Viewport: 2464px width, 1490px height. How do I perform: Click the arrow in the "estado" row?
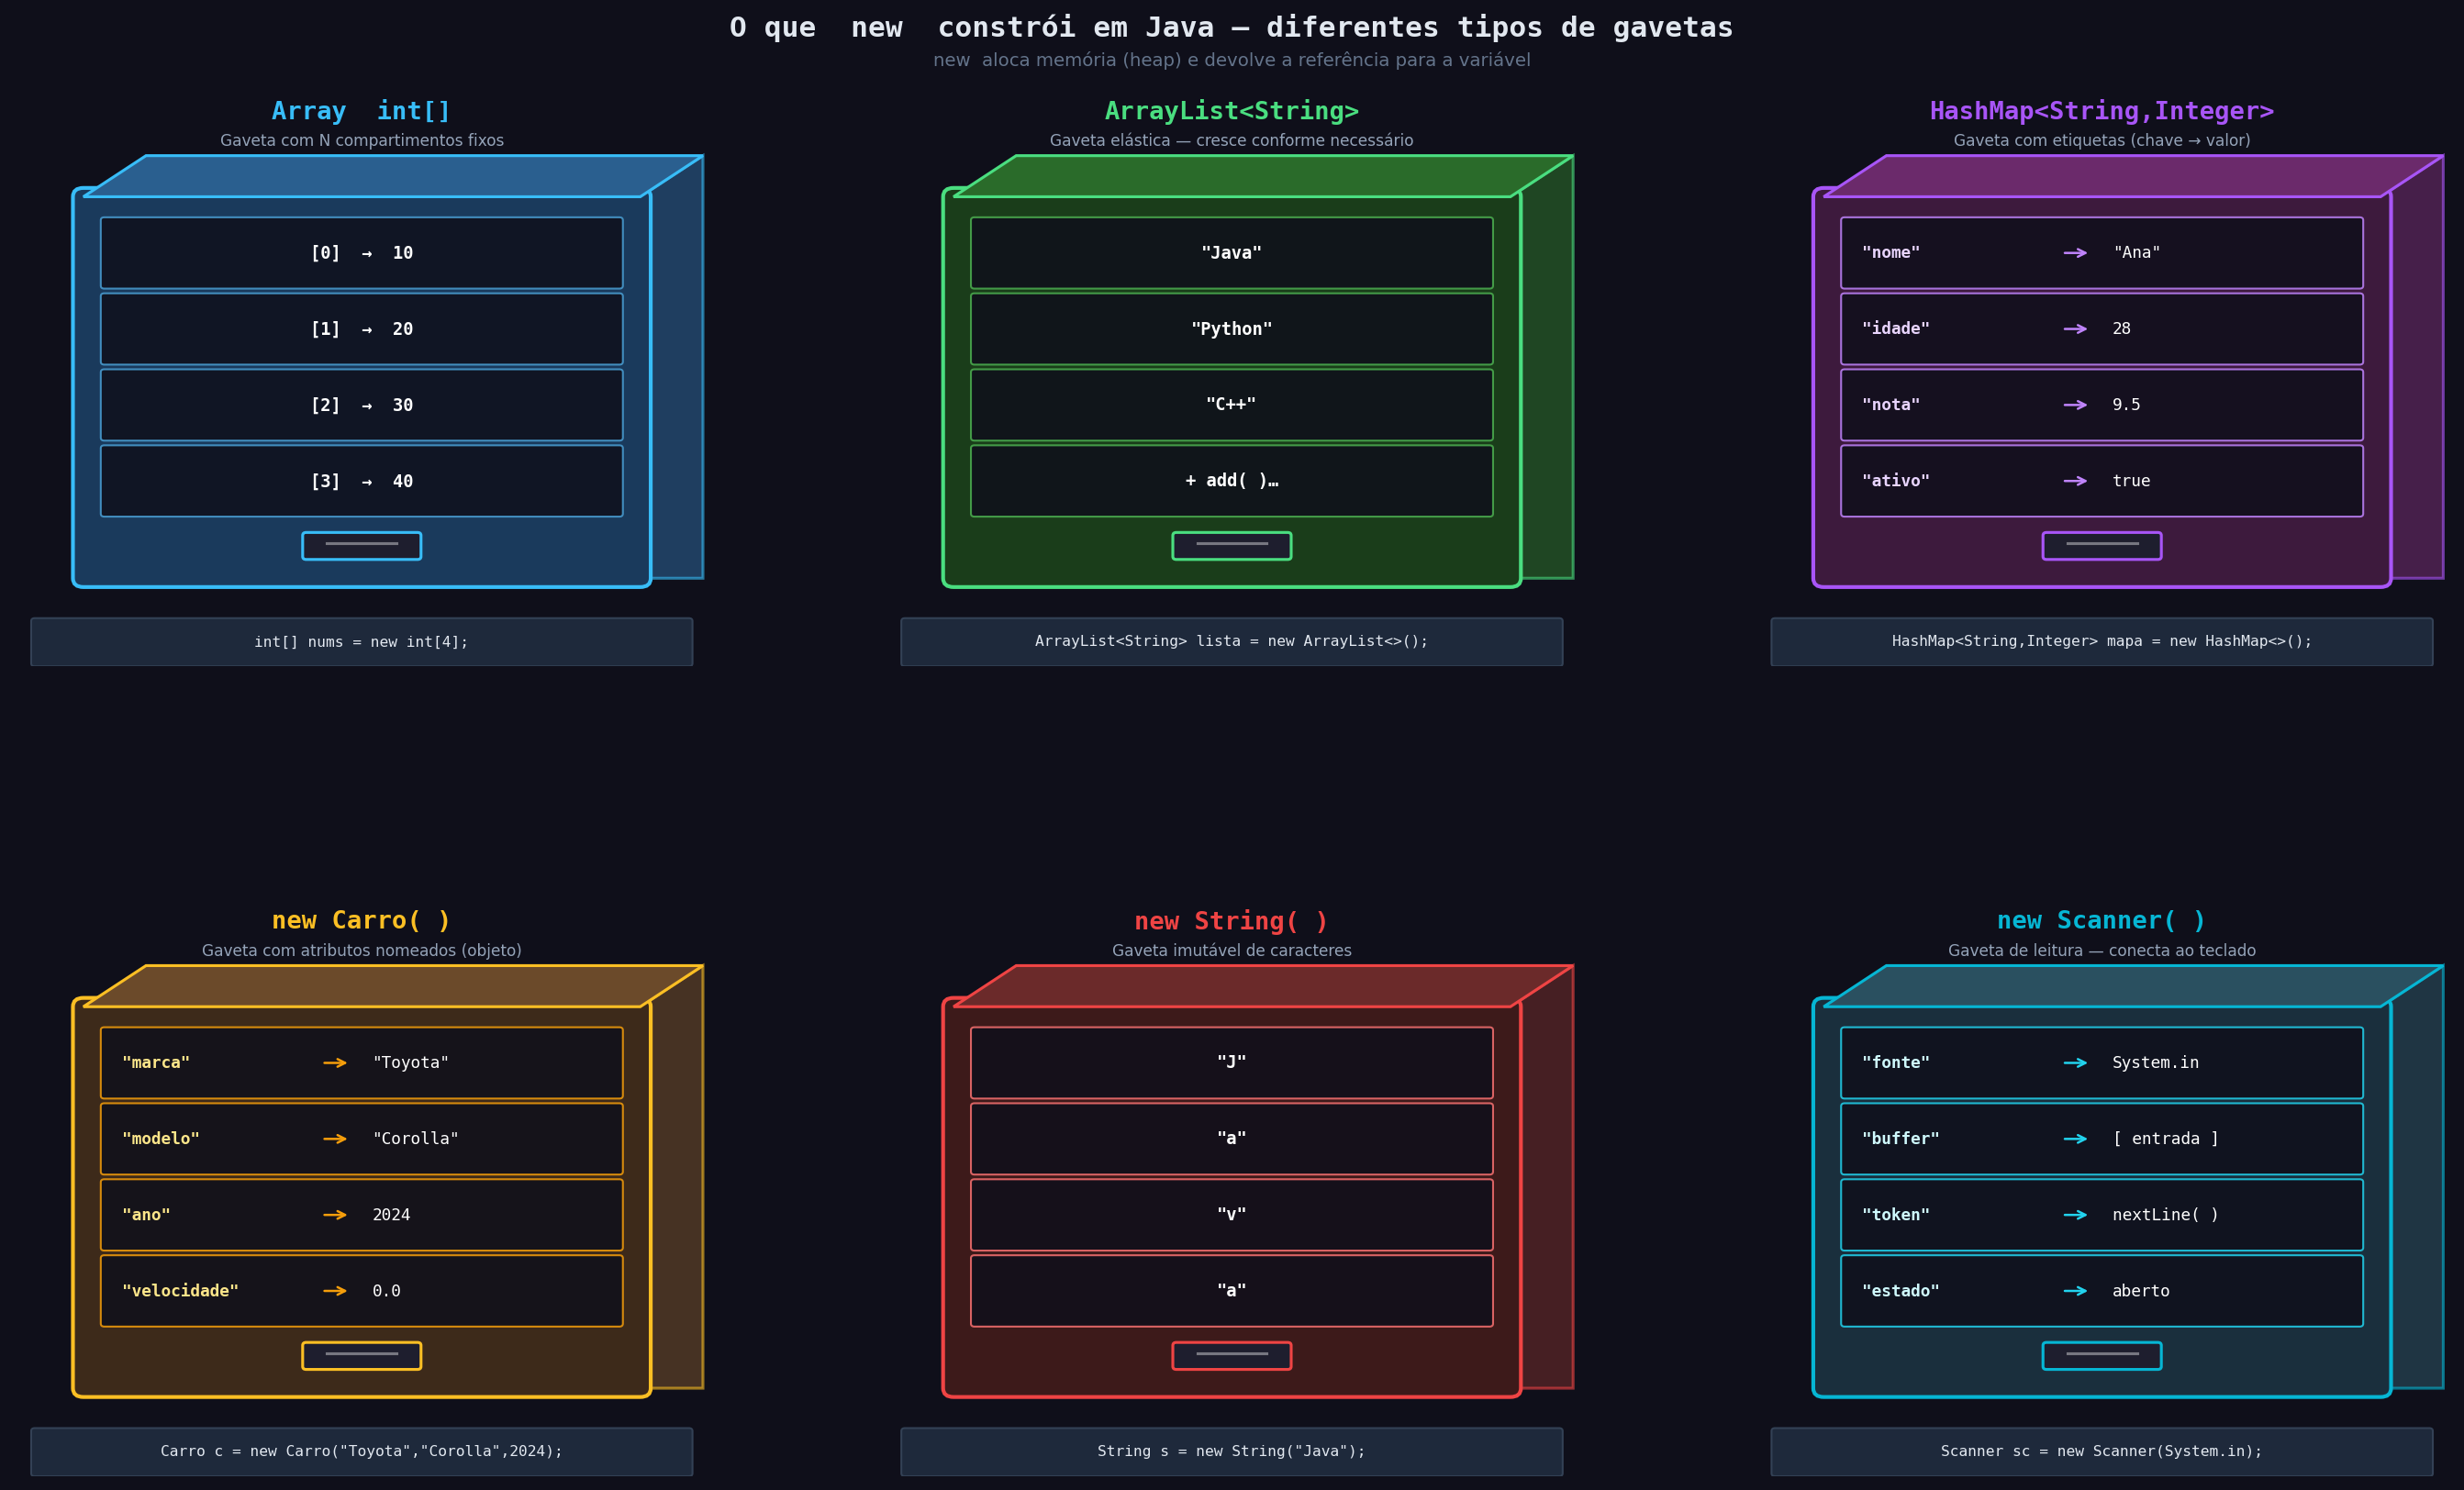tap(2075, 1291)
